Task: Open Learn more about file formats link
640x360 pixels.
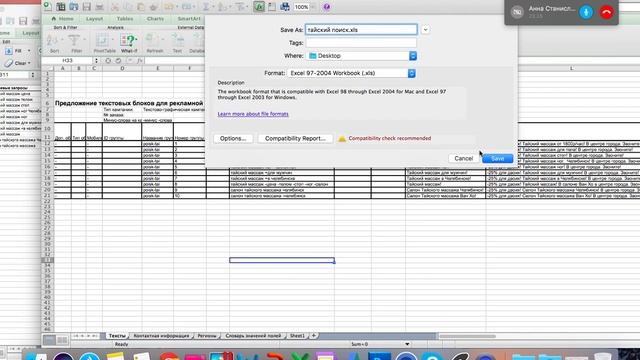Action: click(x=253, y=114)
